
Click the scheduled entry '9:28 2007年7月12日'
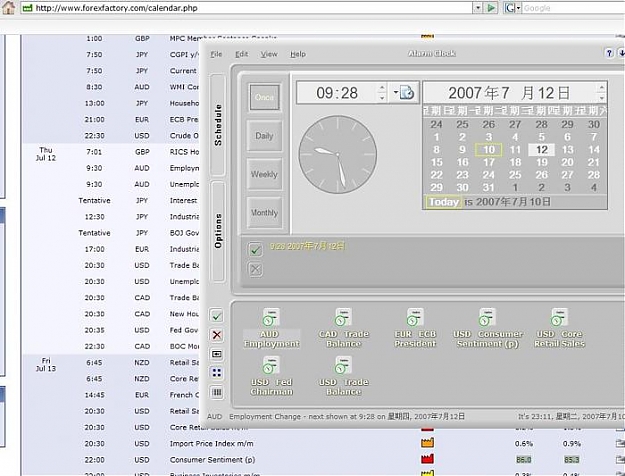pyautogui.click(x=307, y=246)
